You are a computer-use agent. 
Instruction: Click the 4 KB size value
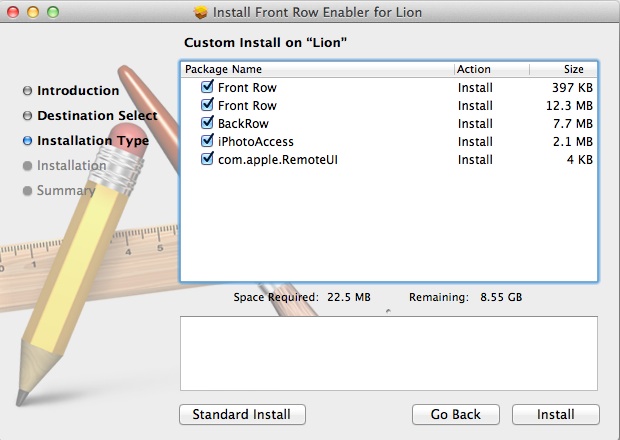(580, 160)
